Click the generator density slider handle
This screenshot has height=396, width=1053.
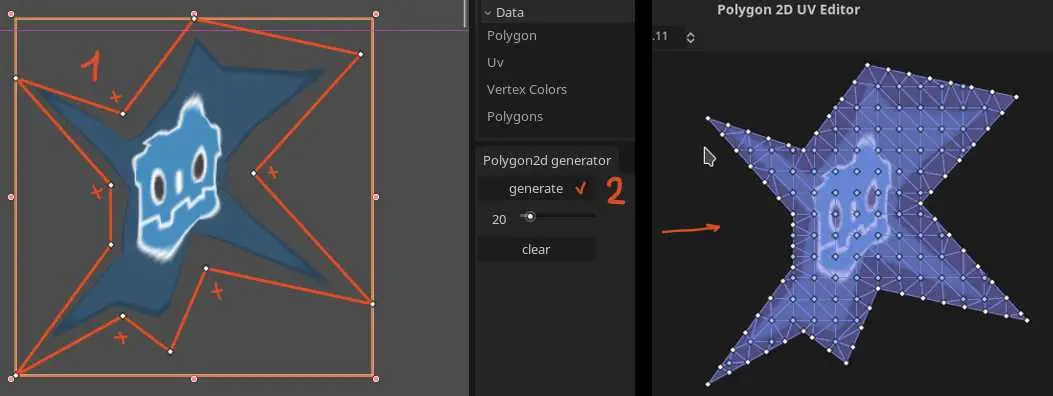coord(530,216)
